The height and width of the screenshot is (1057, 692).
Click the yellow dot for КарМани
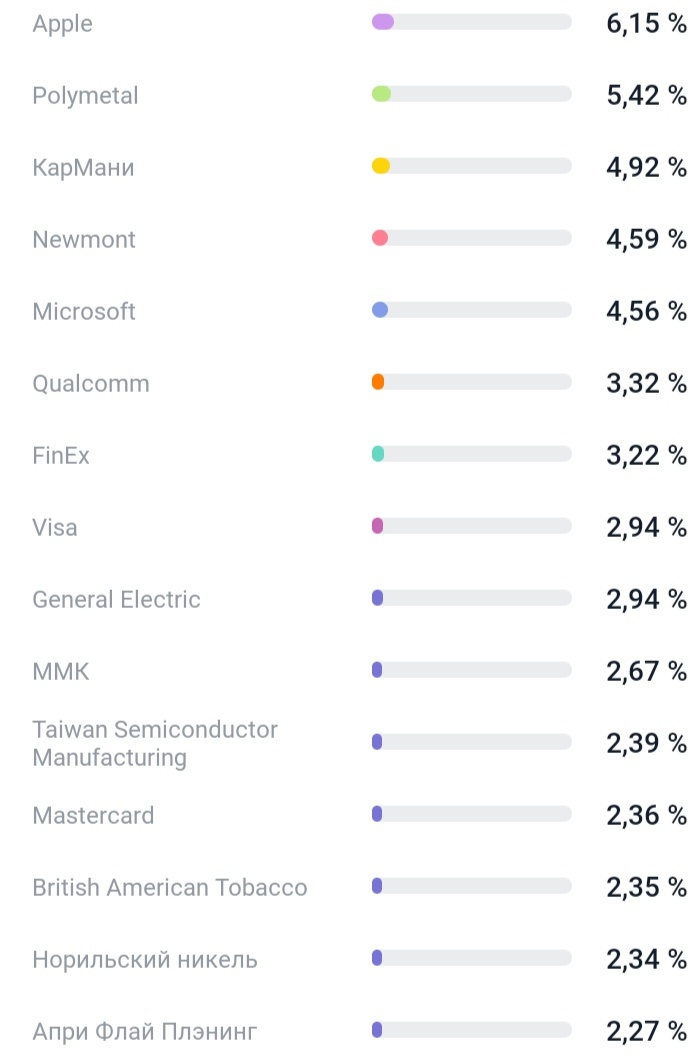point(381,165)
